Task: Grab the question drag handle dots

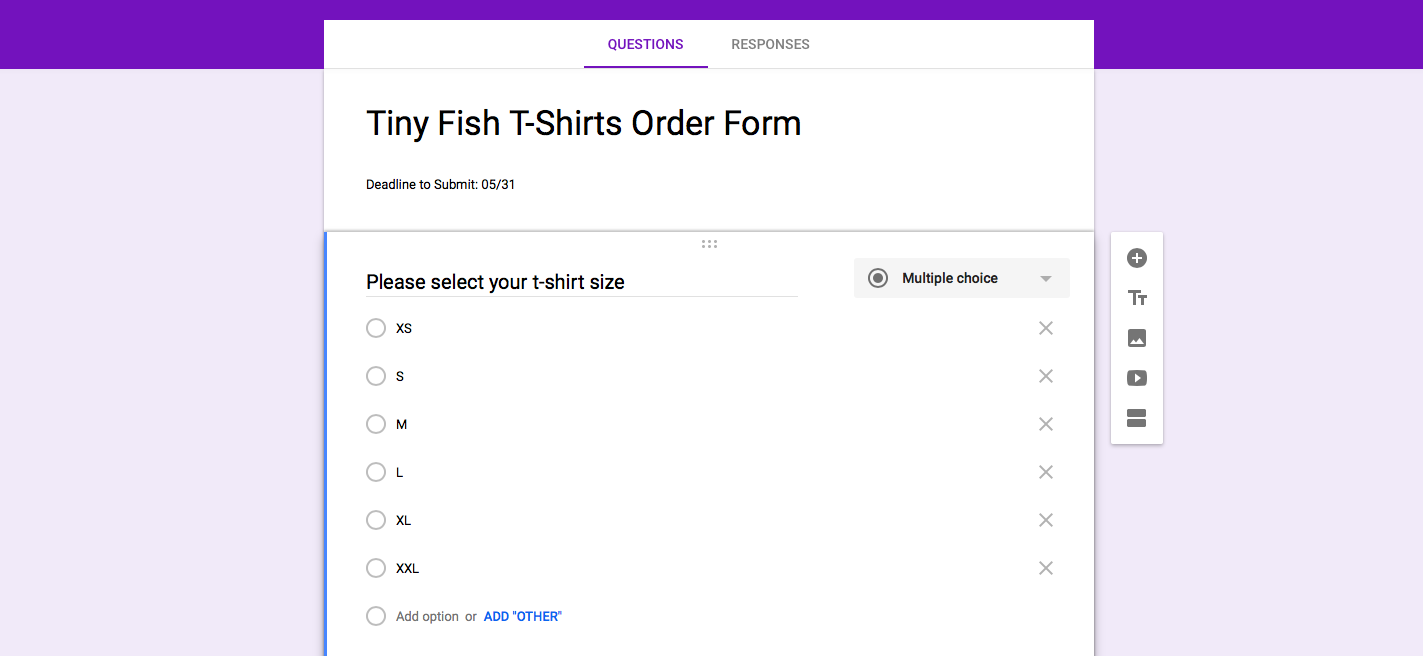Action: [x=709, y=244]
